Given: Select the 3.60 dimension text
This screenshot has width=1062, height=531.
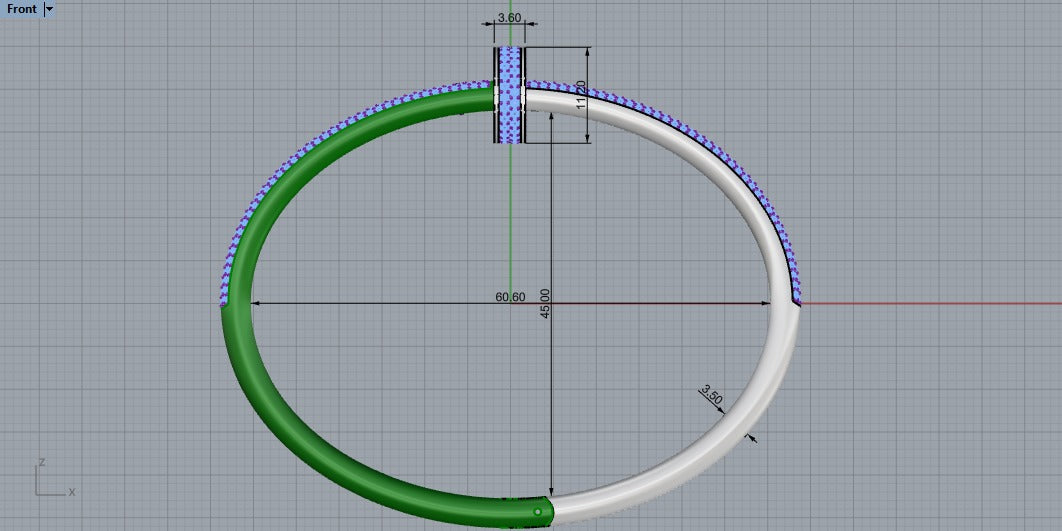Looking at the screenshot, I should pyautogui.click(x=509, y=18).
